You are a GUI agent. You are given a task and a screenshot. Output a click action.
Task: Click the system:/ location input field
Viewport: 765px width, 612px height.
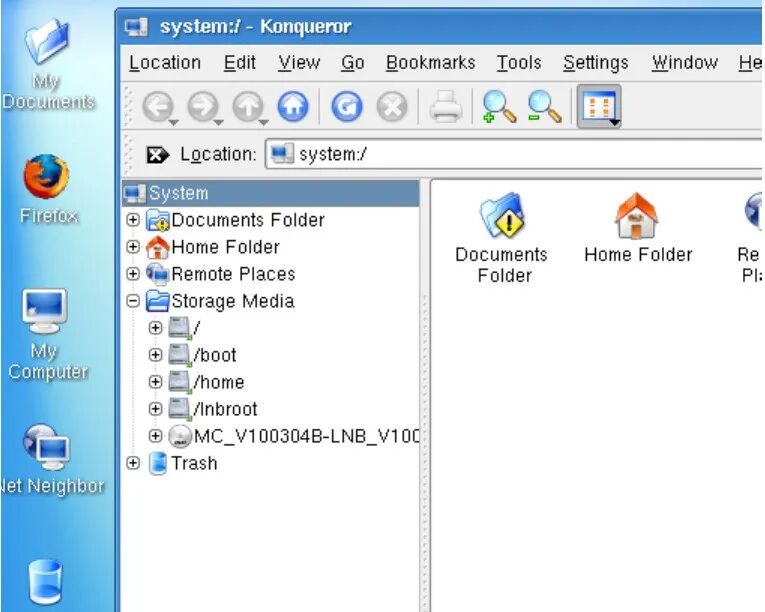(x=514, y=155)
